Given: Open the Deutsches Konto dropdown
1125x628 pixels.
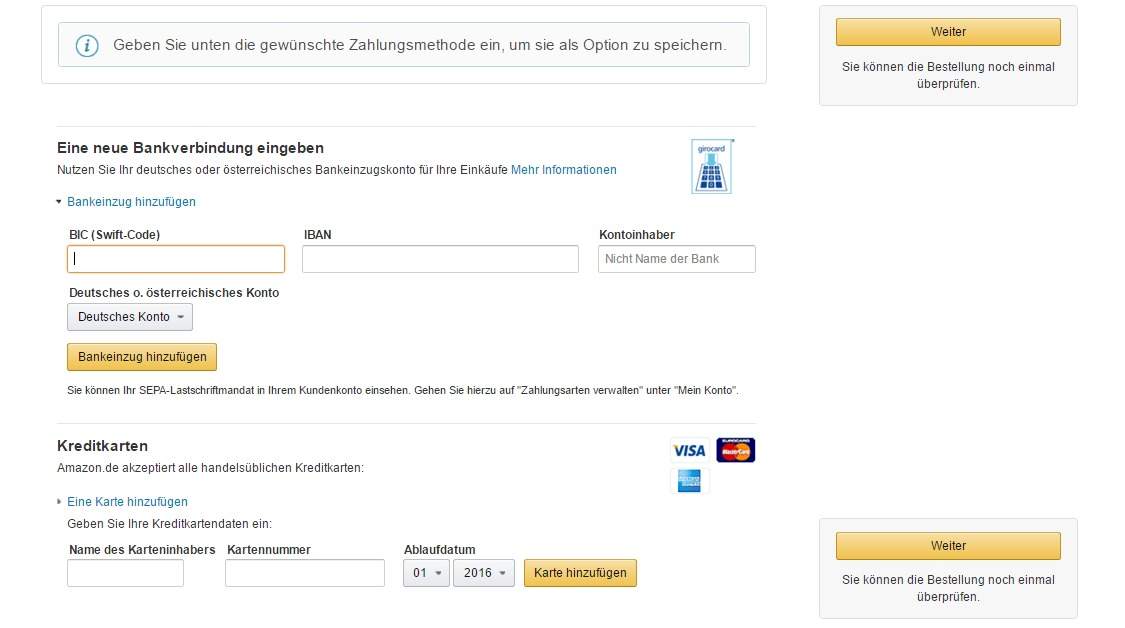Looking at the screenshot, I should click(130, 317).
